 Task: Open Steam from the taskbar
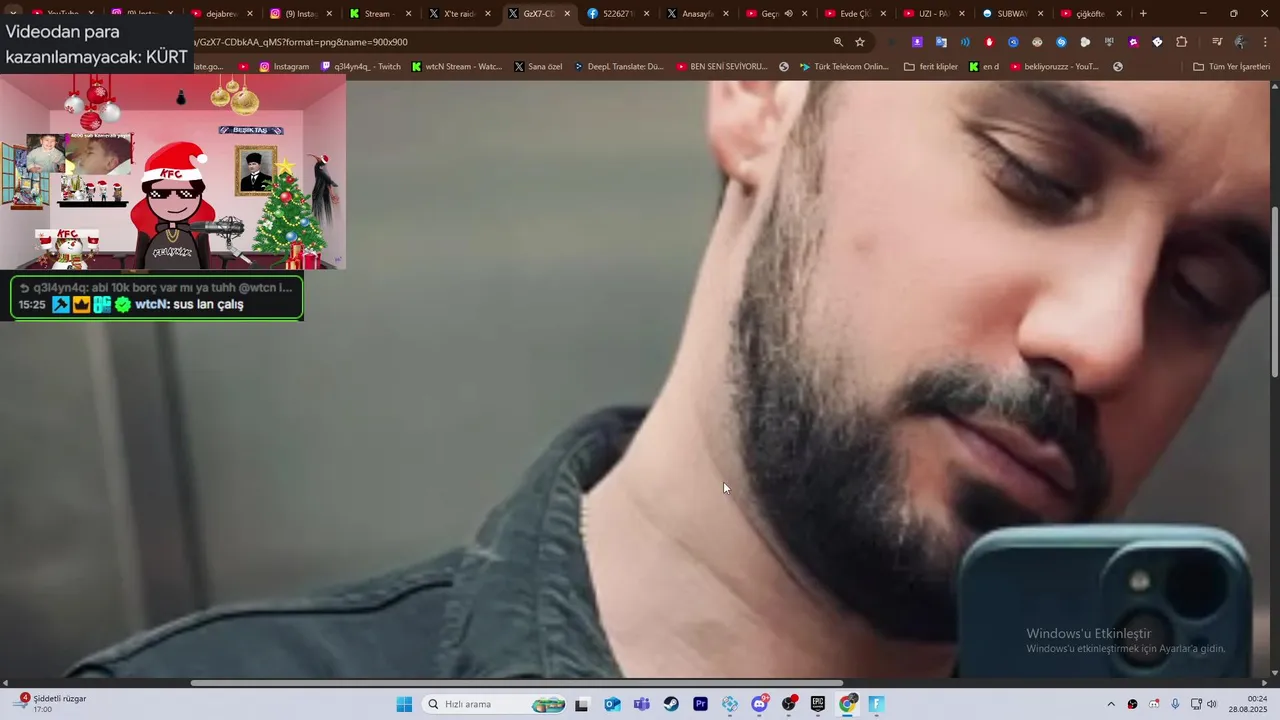coord(671,704)
